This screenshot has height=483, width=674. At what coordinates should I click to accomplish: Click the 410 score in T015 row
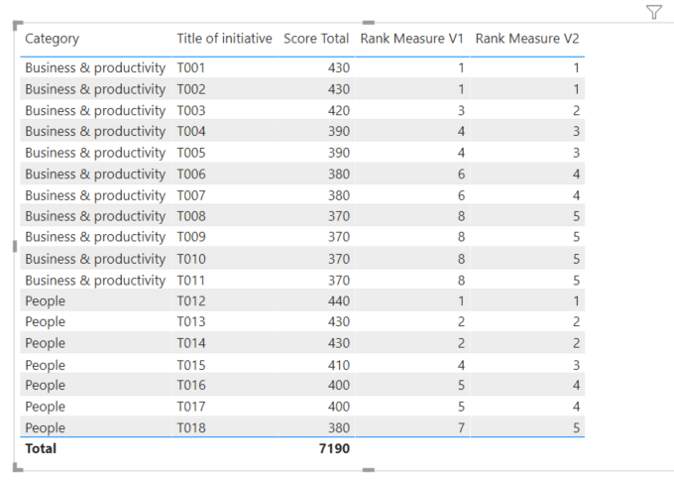point(339,366)
